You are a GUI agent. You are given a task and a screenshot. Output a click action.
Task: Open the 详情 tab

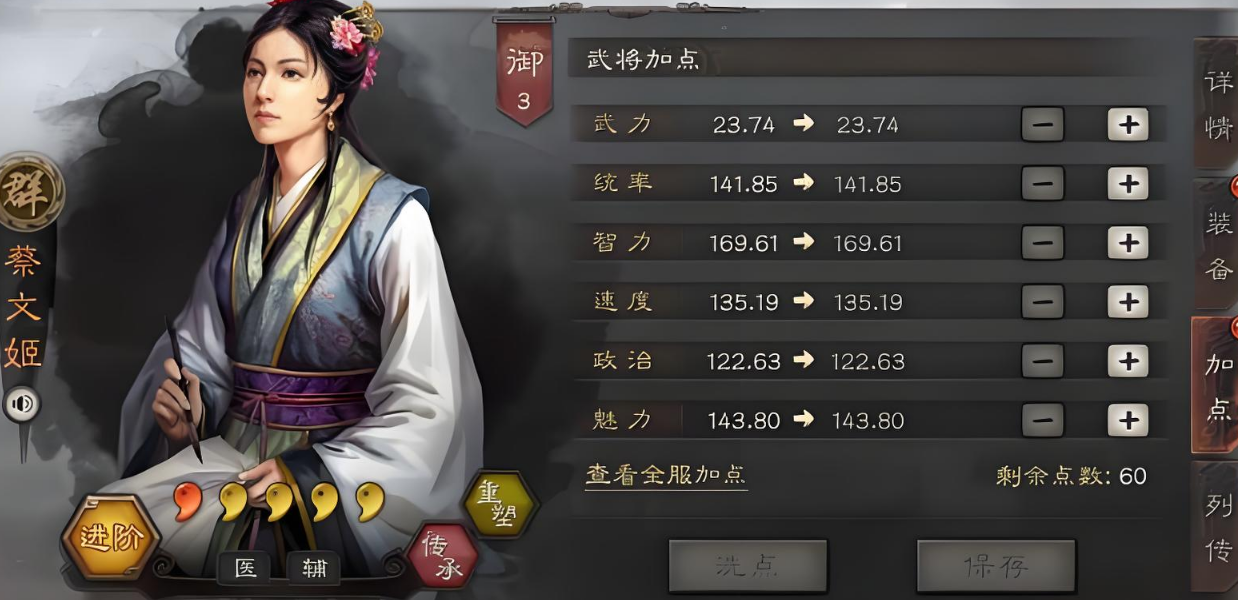coord(1217,105)
